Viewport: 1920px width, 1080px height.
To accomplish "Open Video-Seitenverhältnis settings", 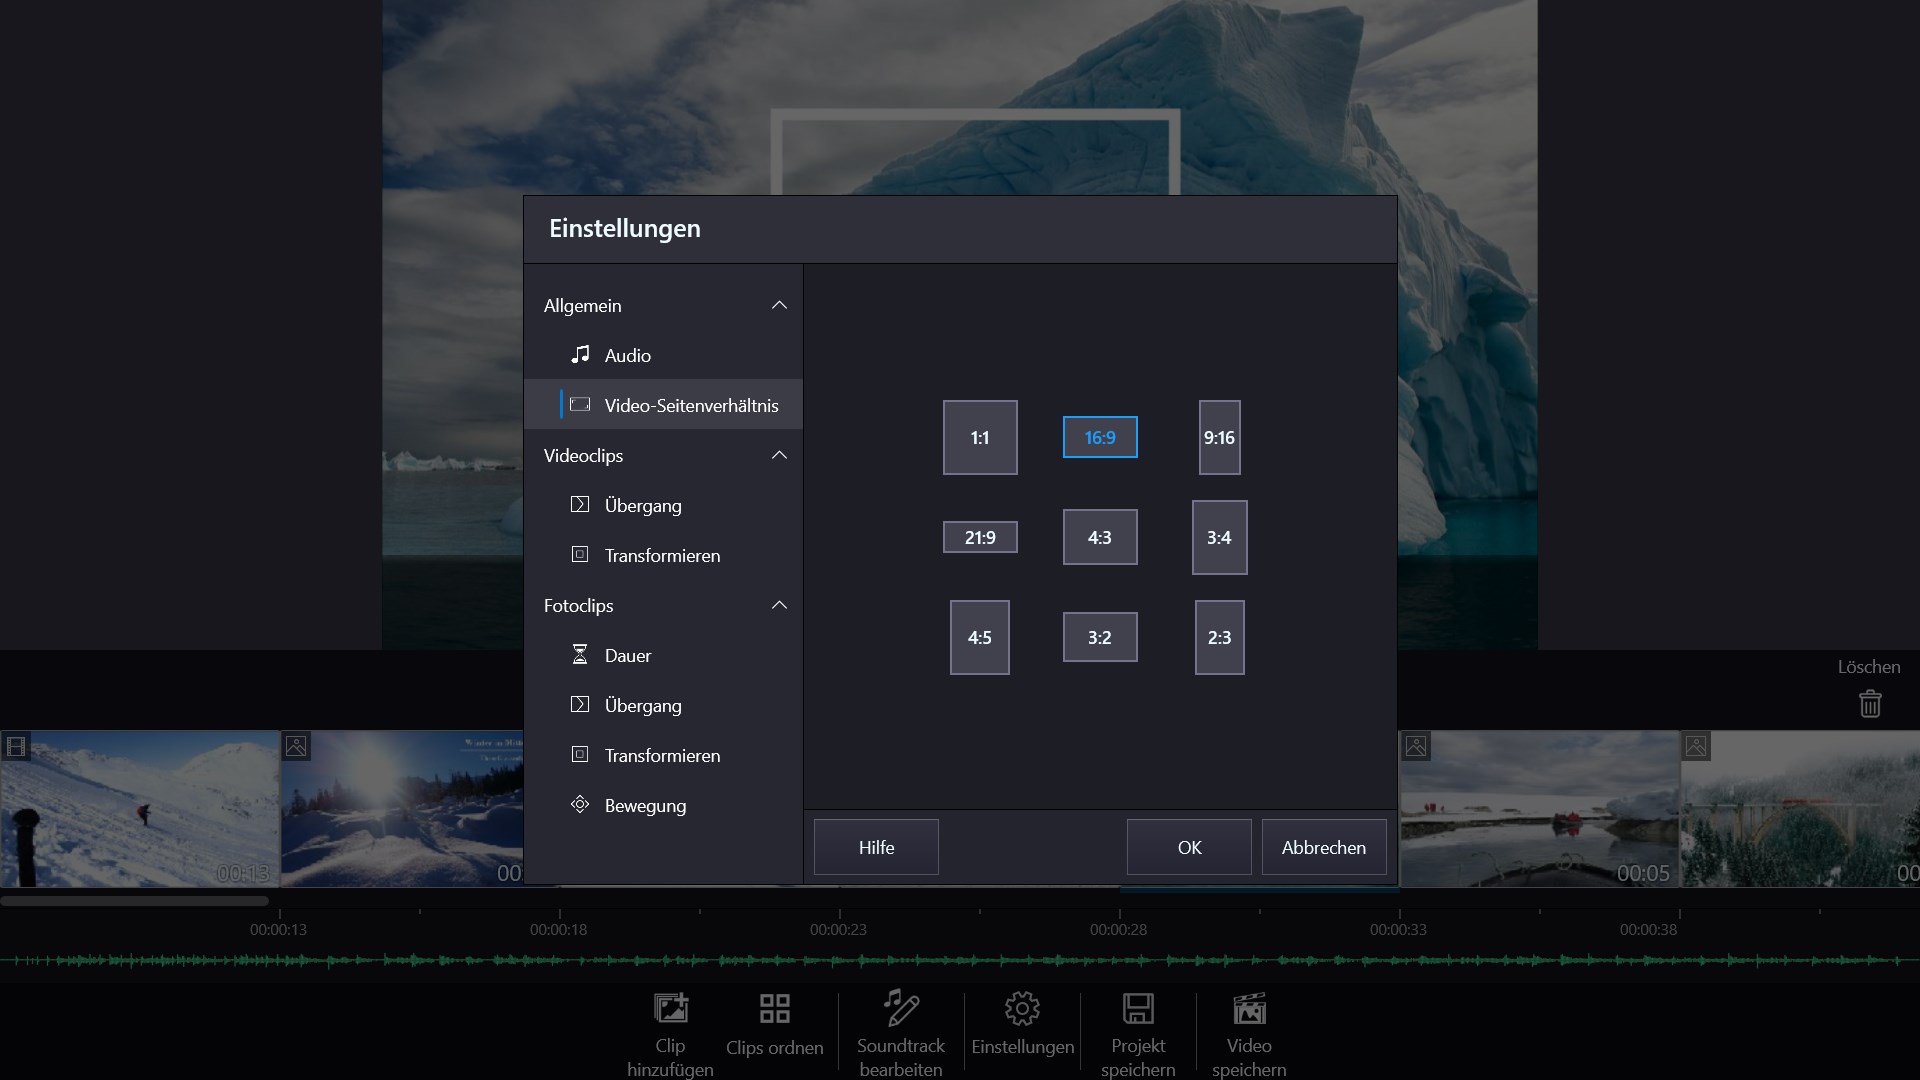I will tap(663, 405).
